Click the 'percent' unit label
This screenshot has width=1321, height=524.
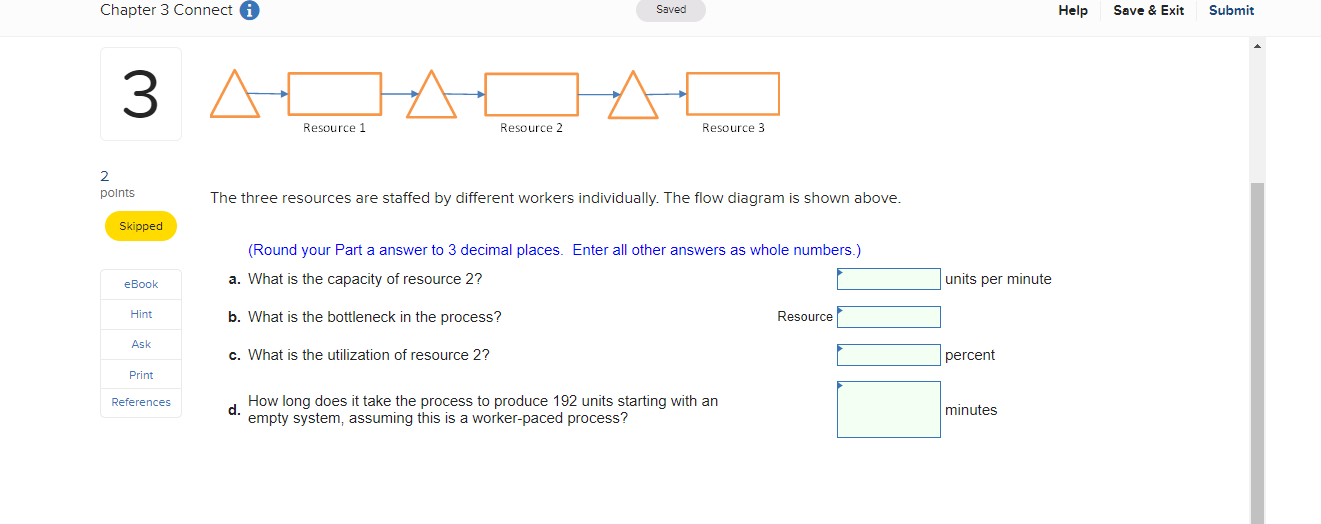coord(970,355)
